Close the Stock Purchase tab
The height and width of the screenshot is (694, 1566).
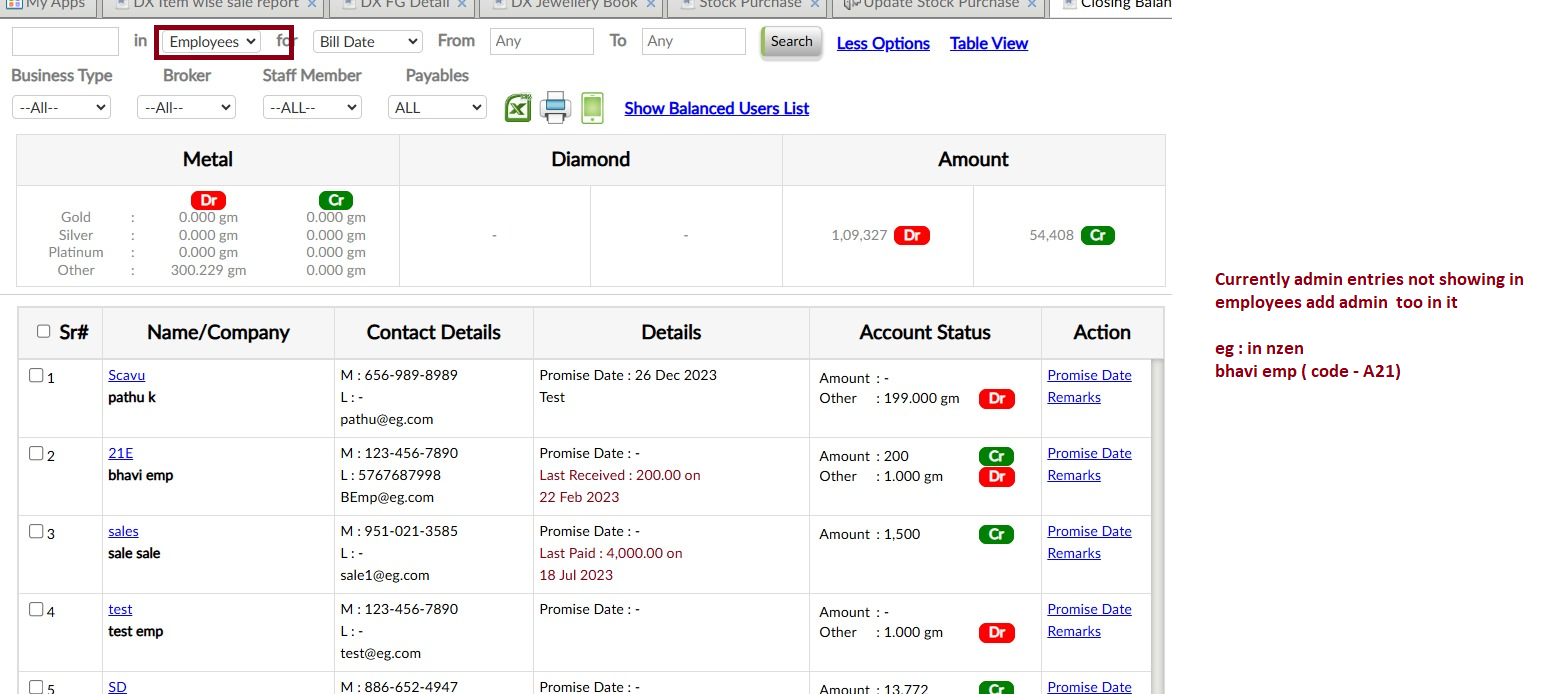[814, 5]
